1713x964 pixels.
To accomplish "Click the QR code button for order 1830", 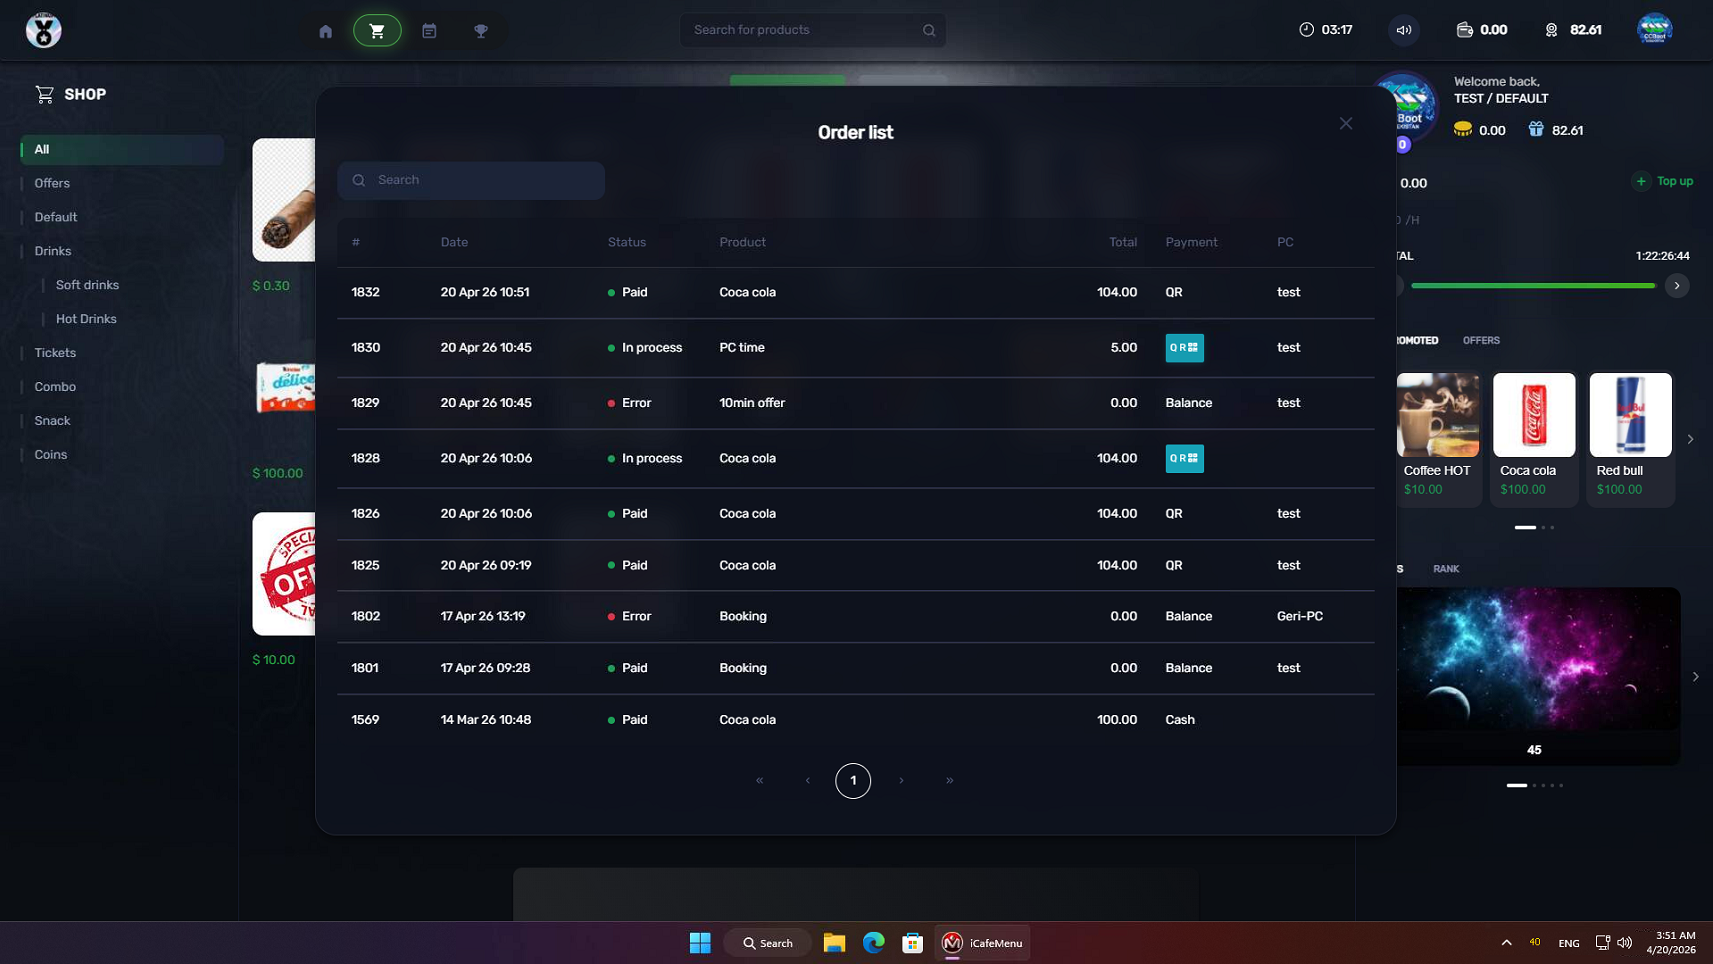I will coord(1184,348).
